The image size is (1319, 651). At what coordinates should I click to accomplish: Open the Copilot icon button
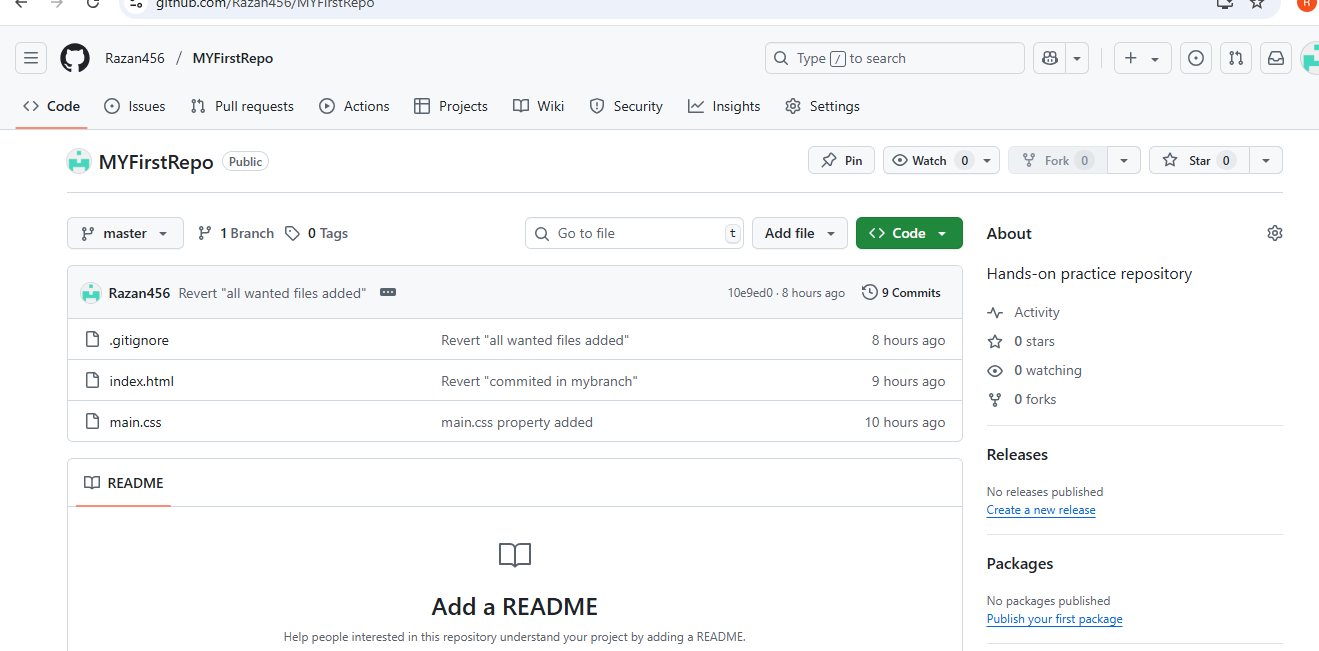[1049, 58]
